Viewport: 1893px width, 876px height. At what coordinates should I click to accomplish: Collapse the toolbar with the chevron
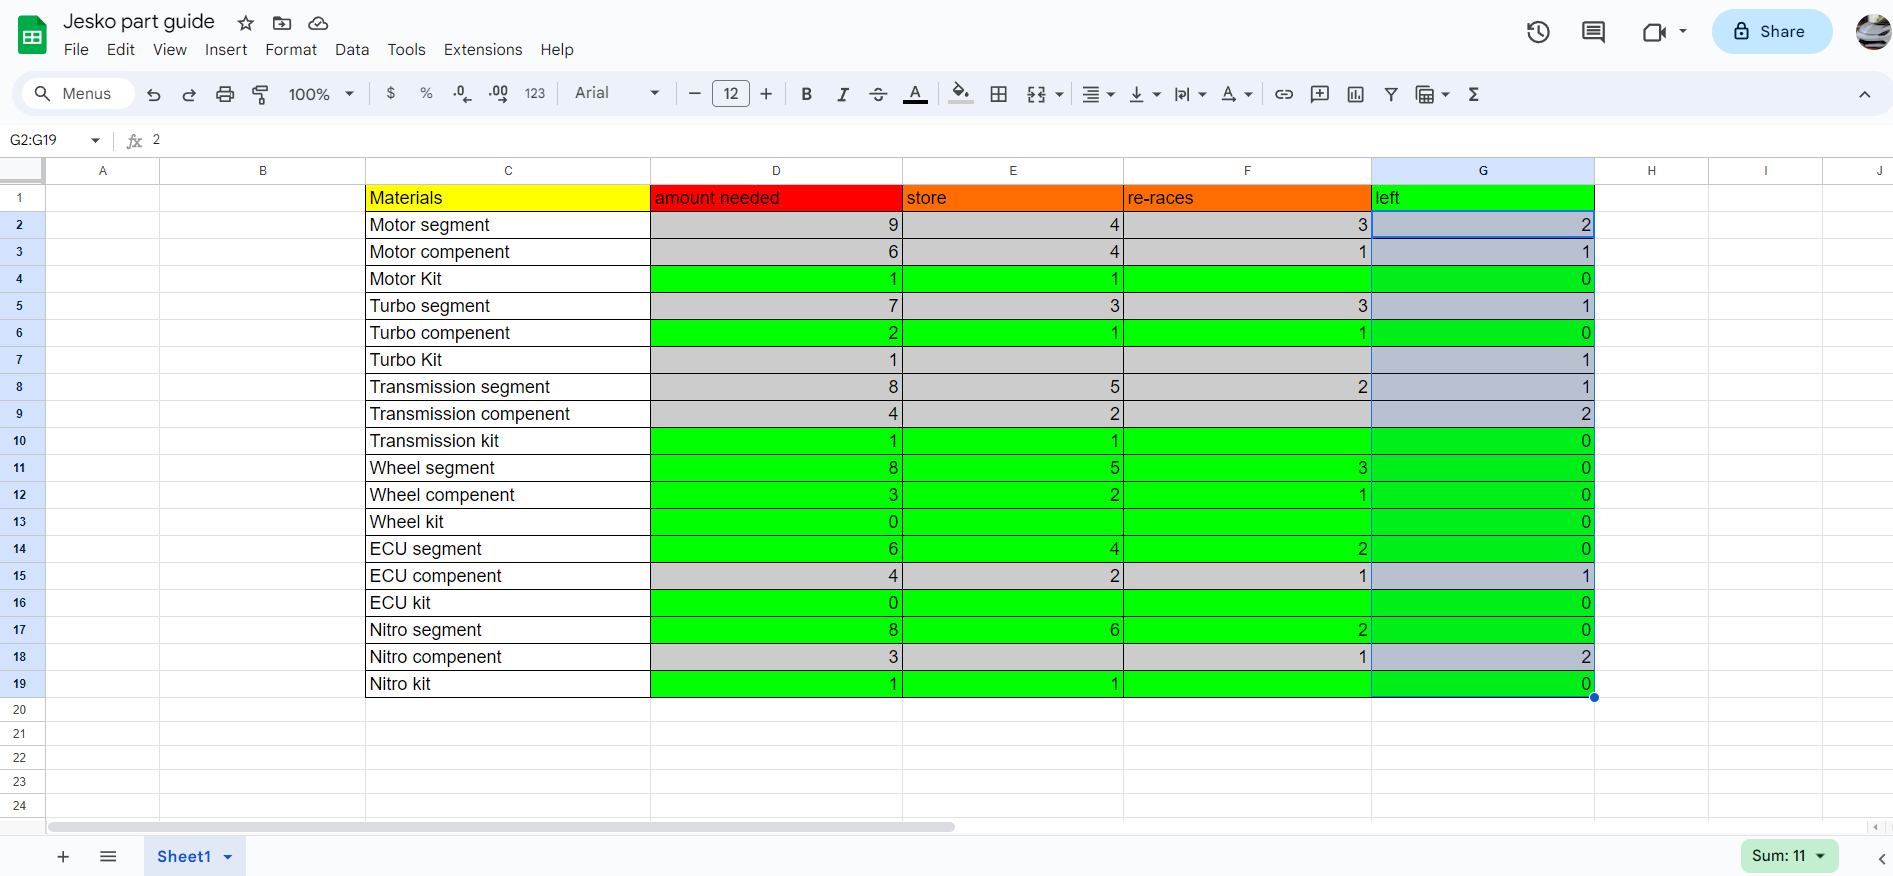coord(1864,94)
